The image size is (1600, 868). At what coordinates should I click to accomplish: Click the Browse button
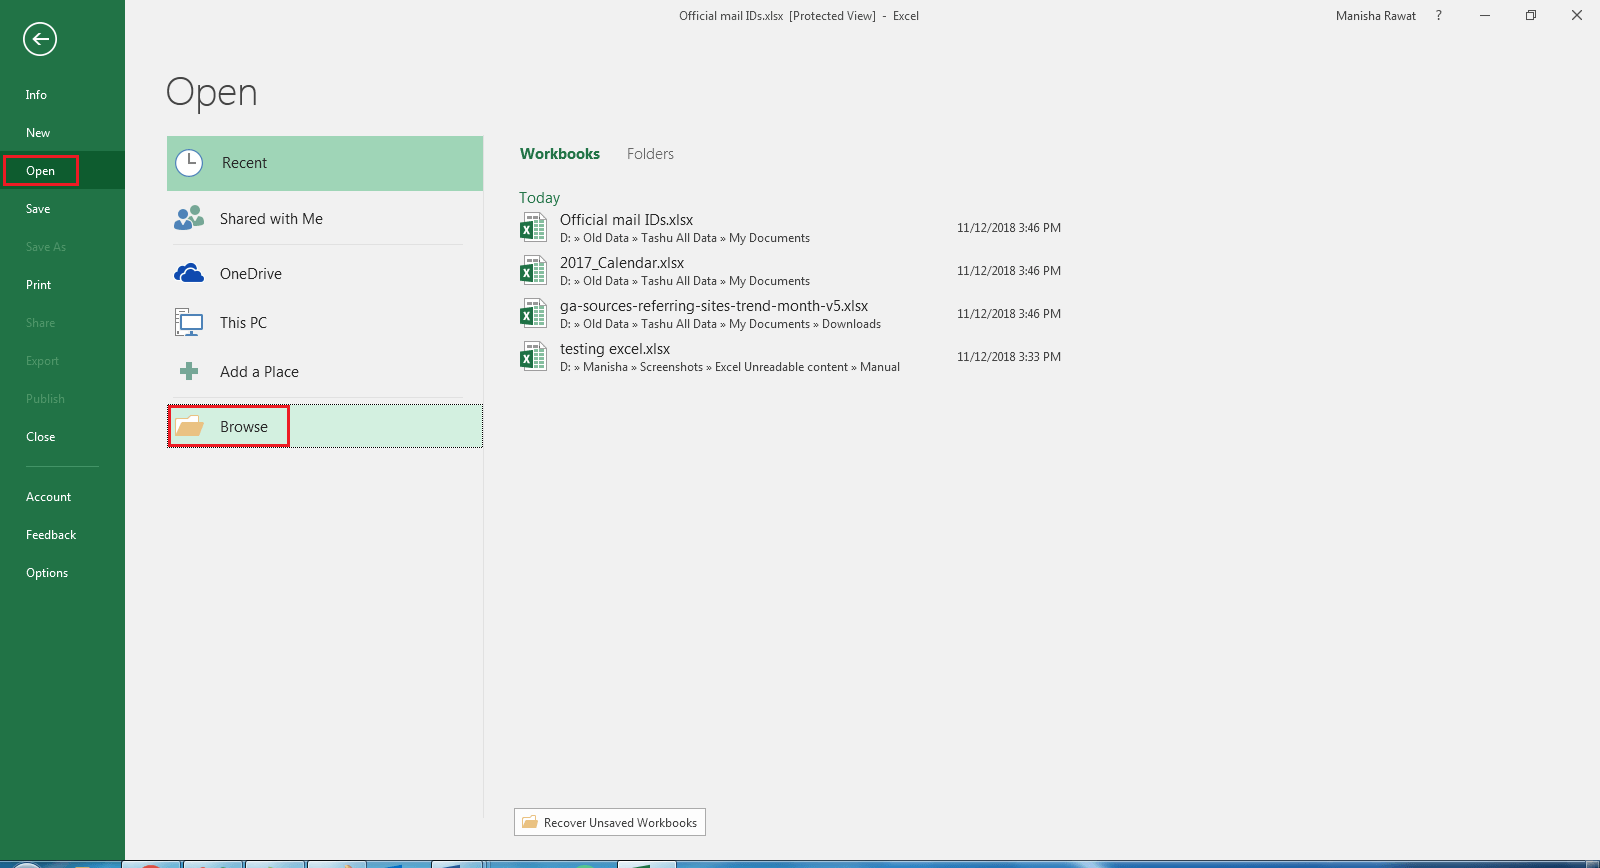(325, 426)
